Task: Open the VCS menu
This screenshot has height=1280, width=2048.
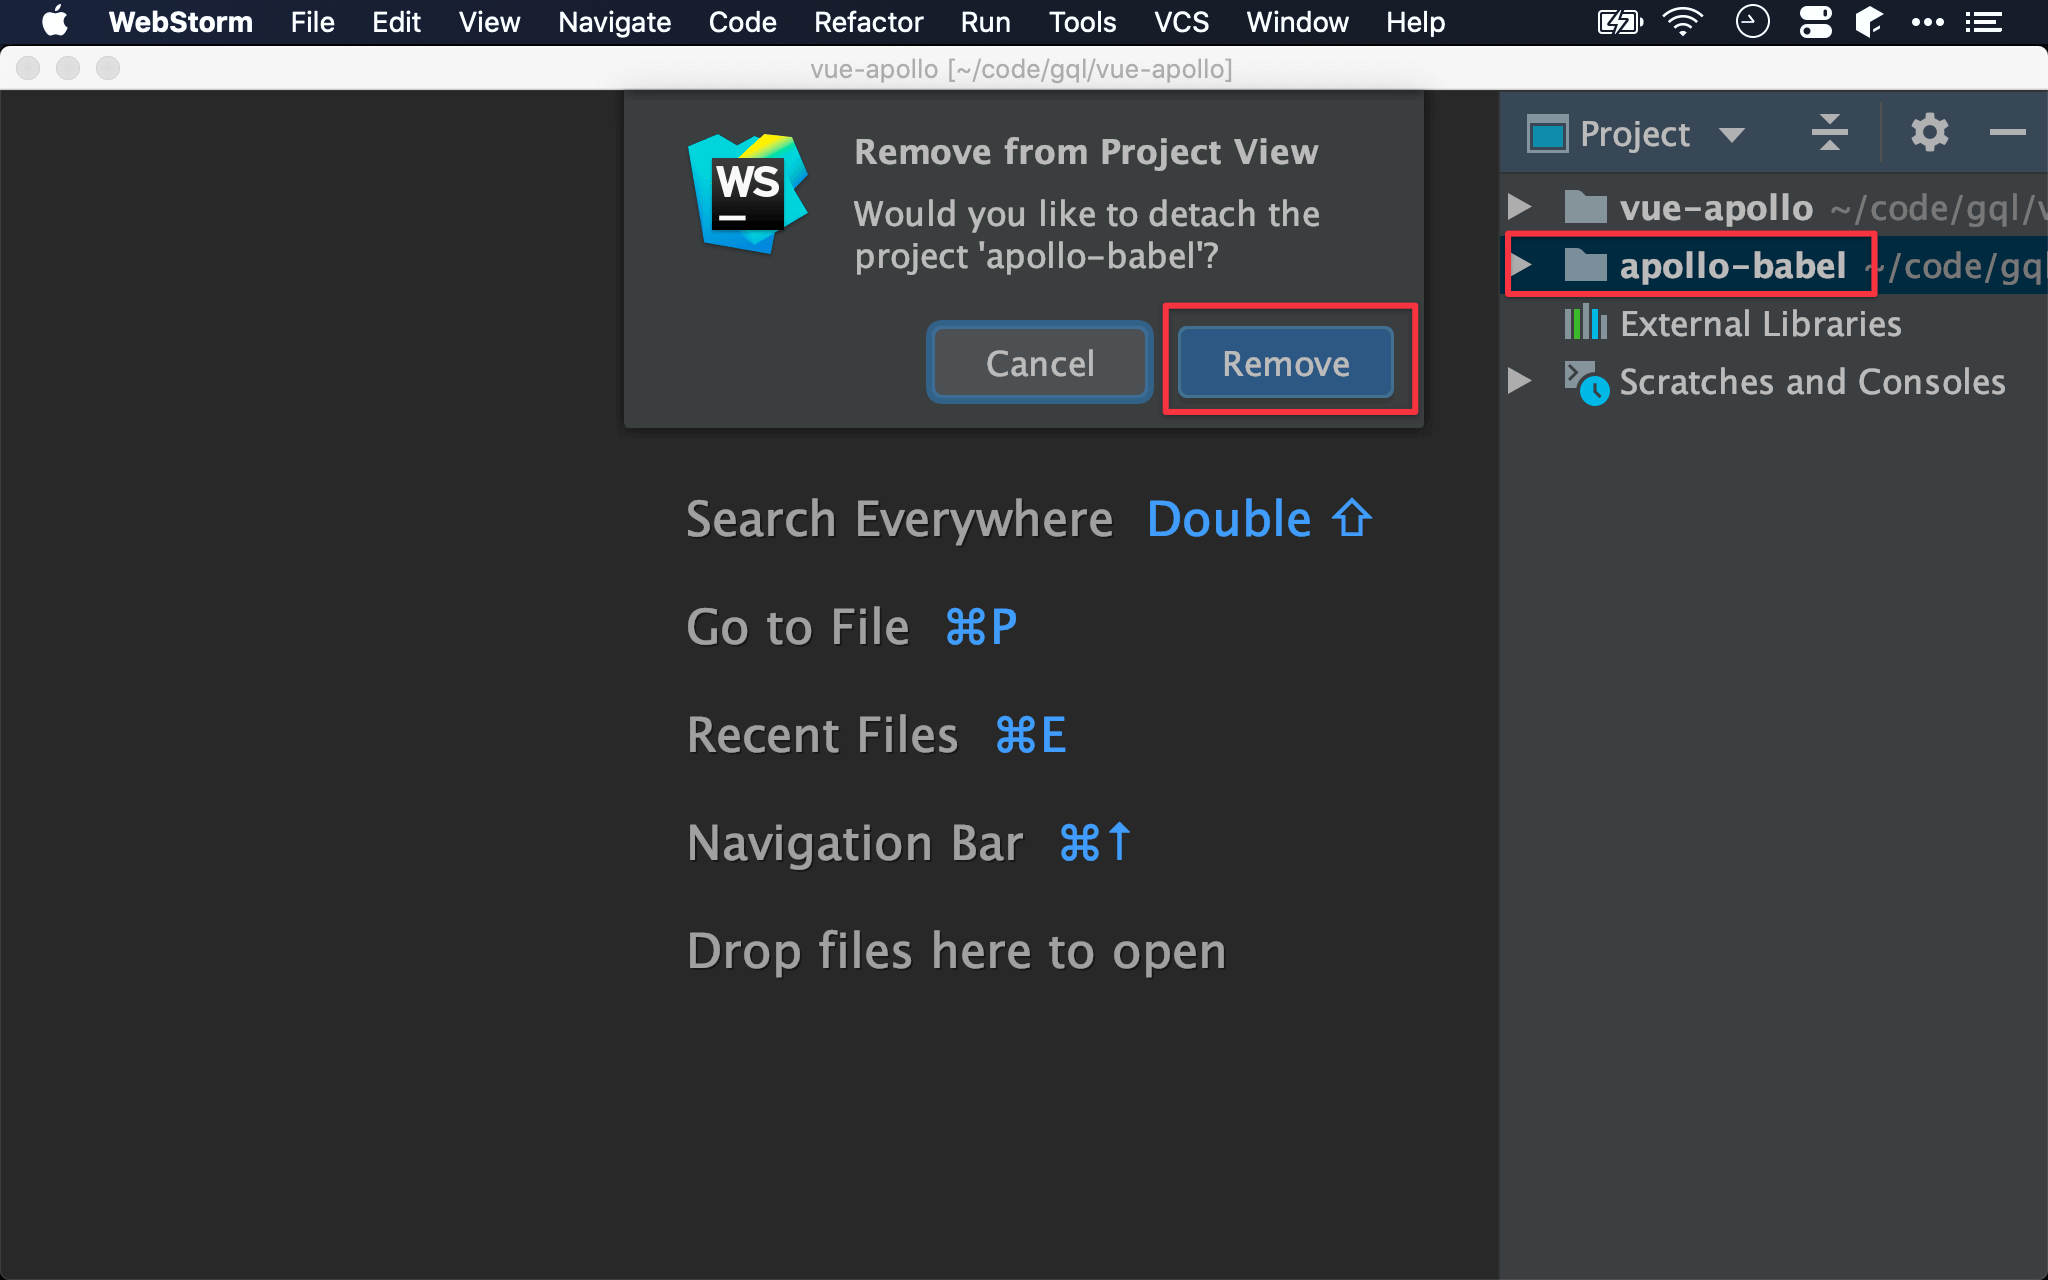Action: coord(1181,22)
